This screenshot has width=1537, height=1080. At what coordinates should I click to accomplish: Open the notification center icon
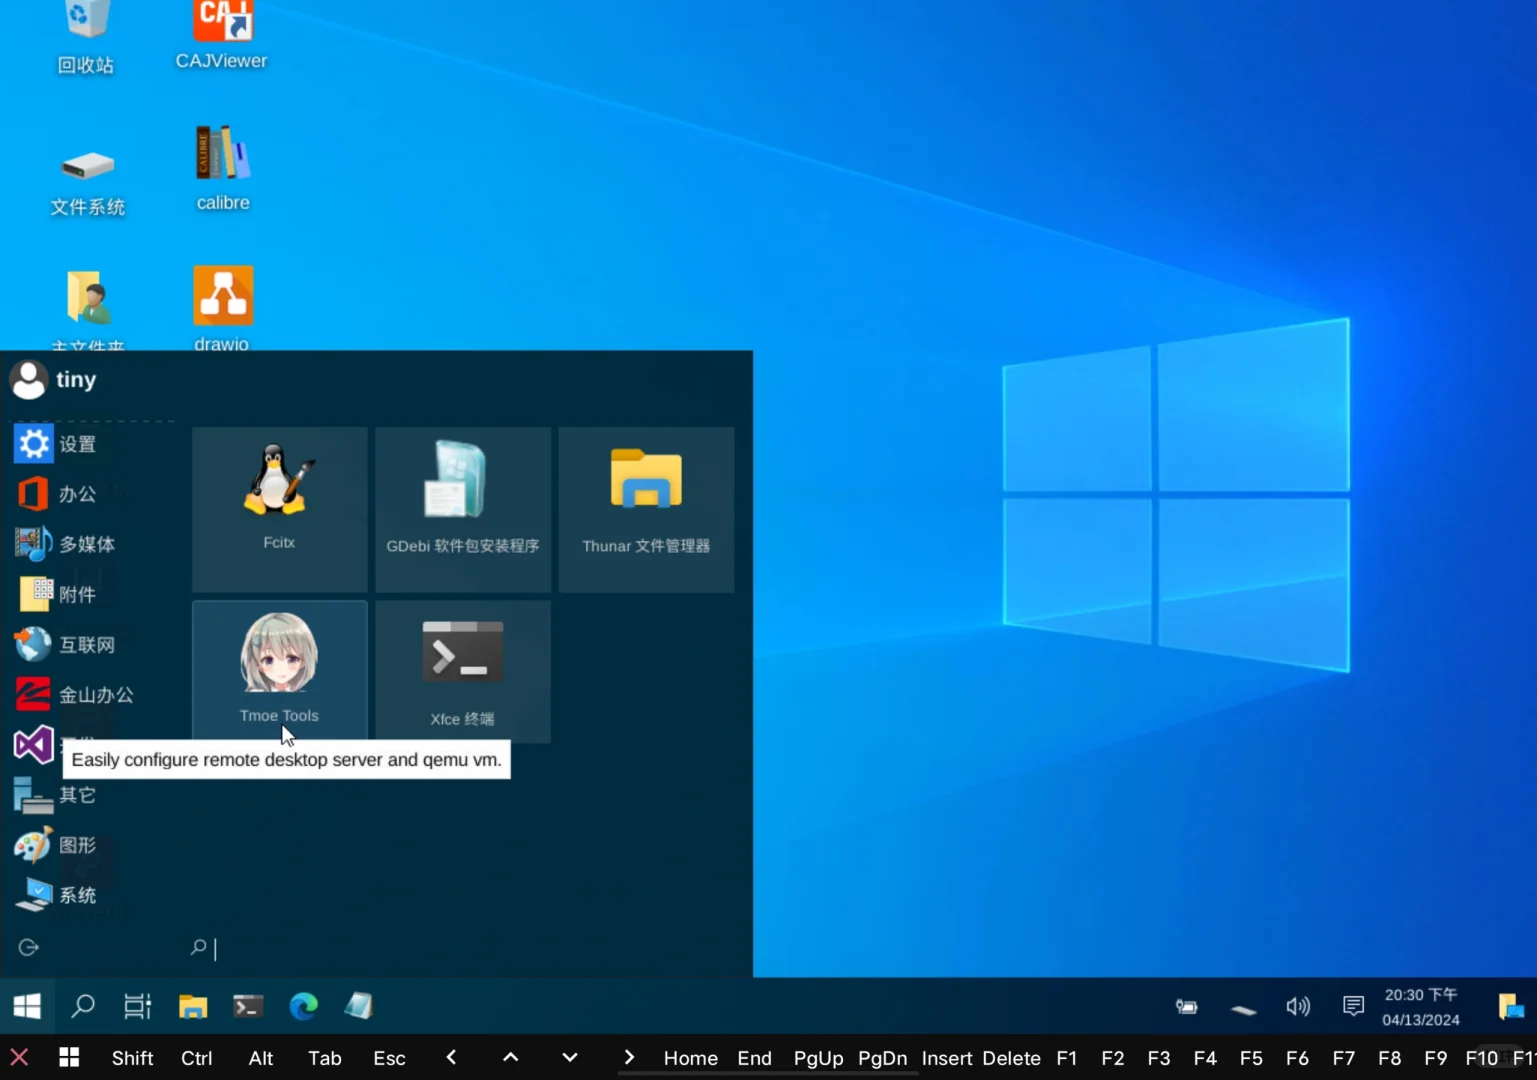coord(1353,1006)
